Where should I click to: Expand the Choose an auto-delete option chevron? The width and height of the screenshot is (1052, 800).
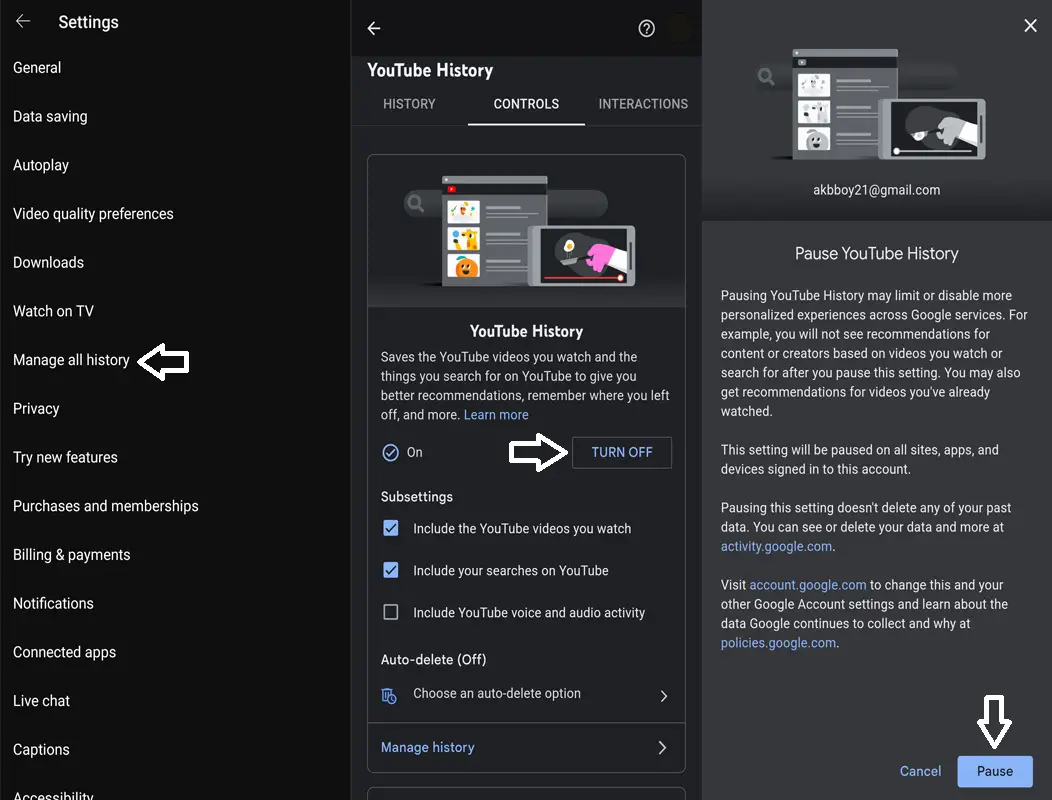pyautogui.click(x=663, y=696)
